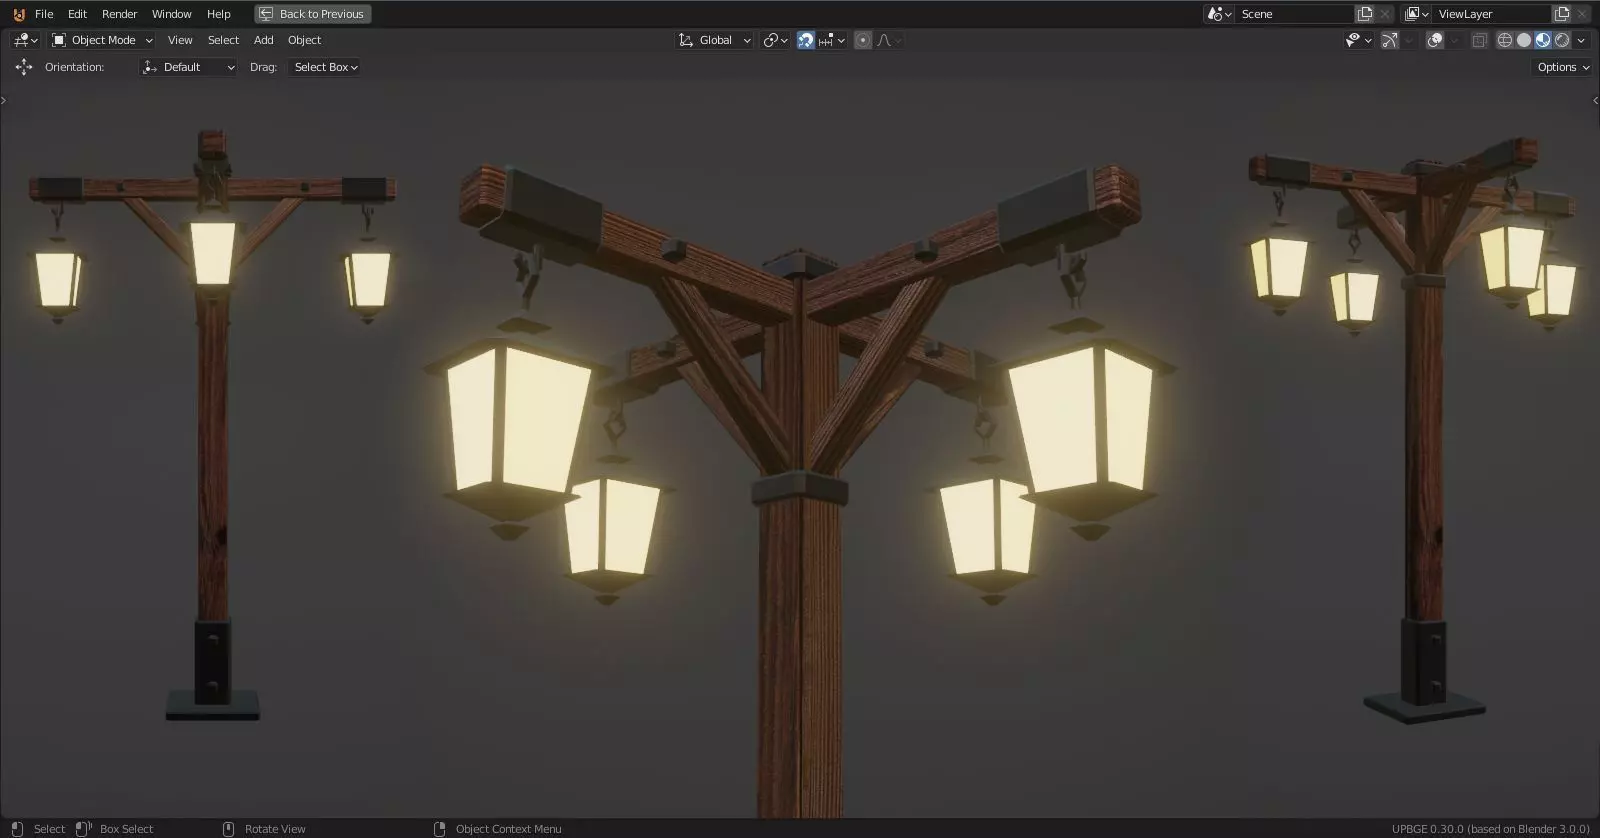This screenshot has width=1600, height=838.
Task: Click the Box Select mouse-drag icon
Action: [84, 829]
